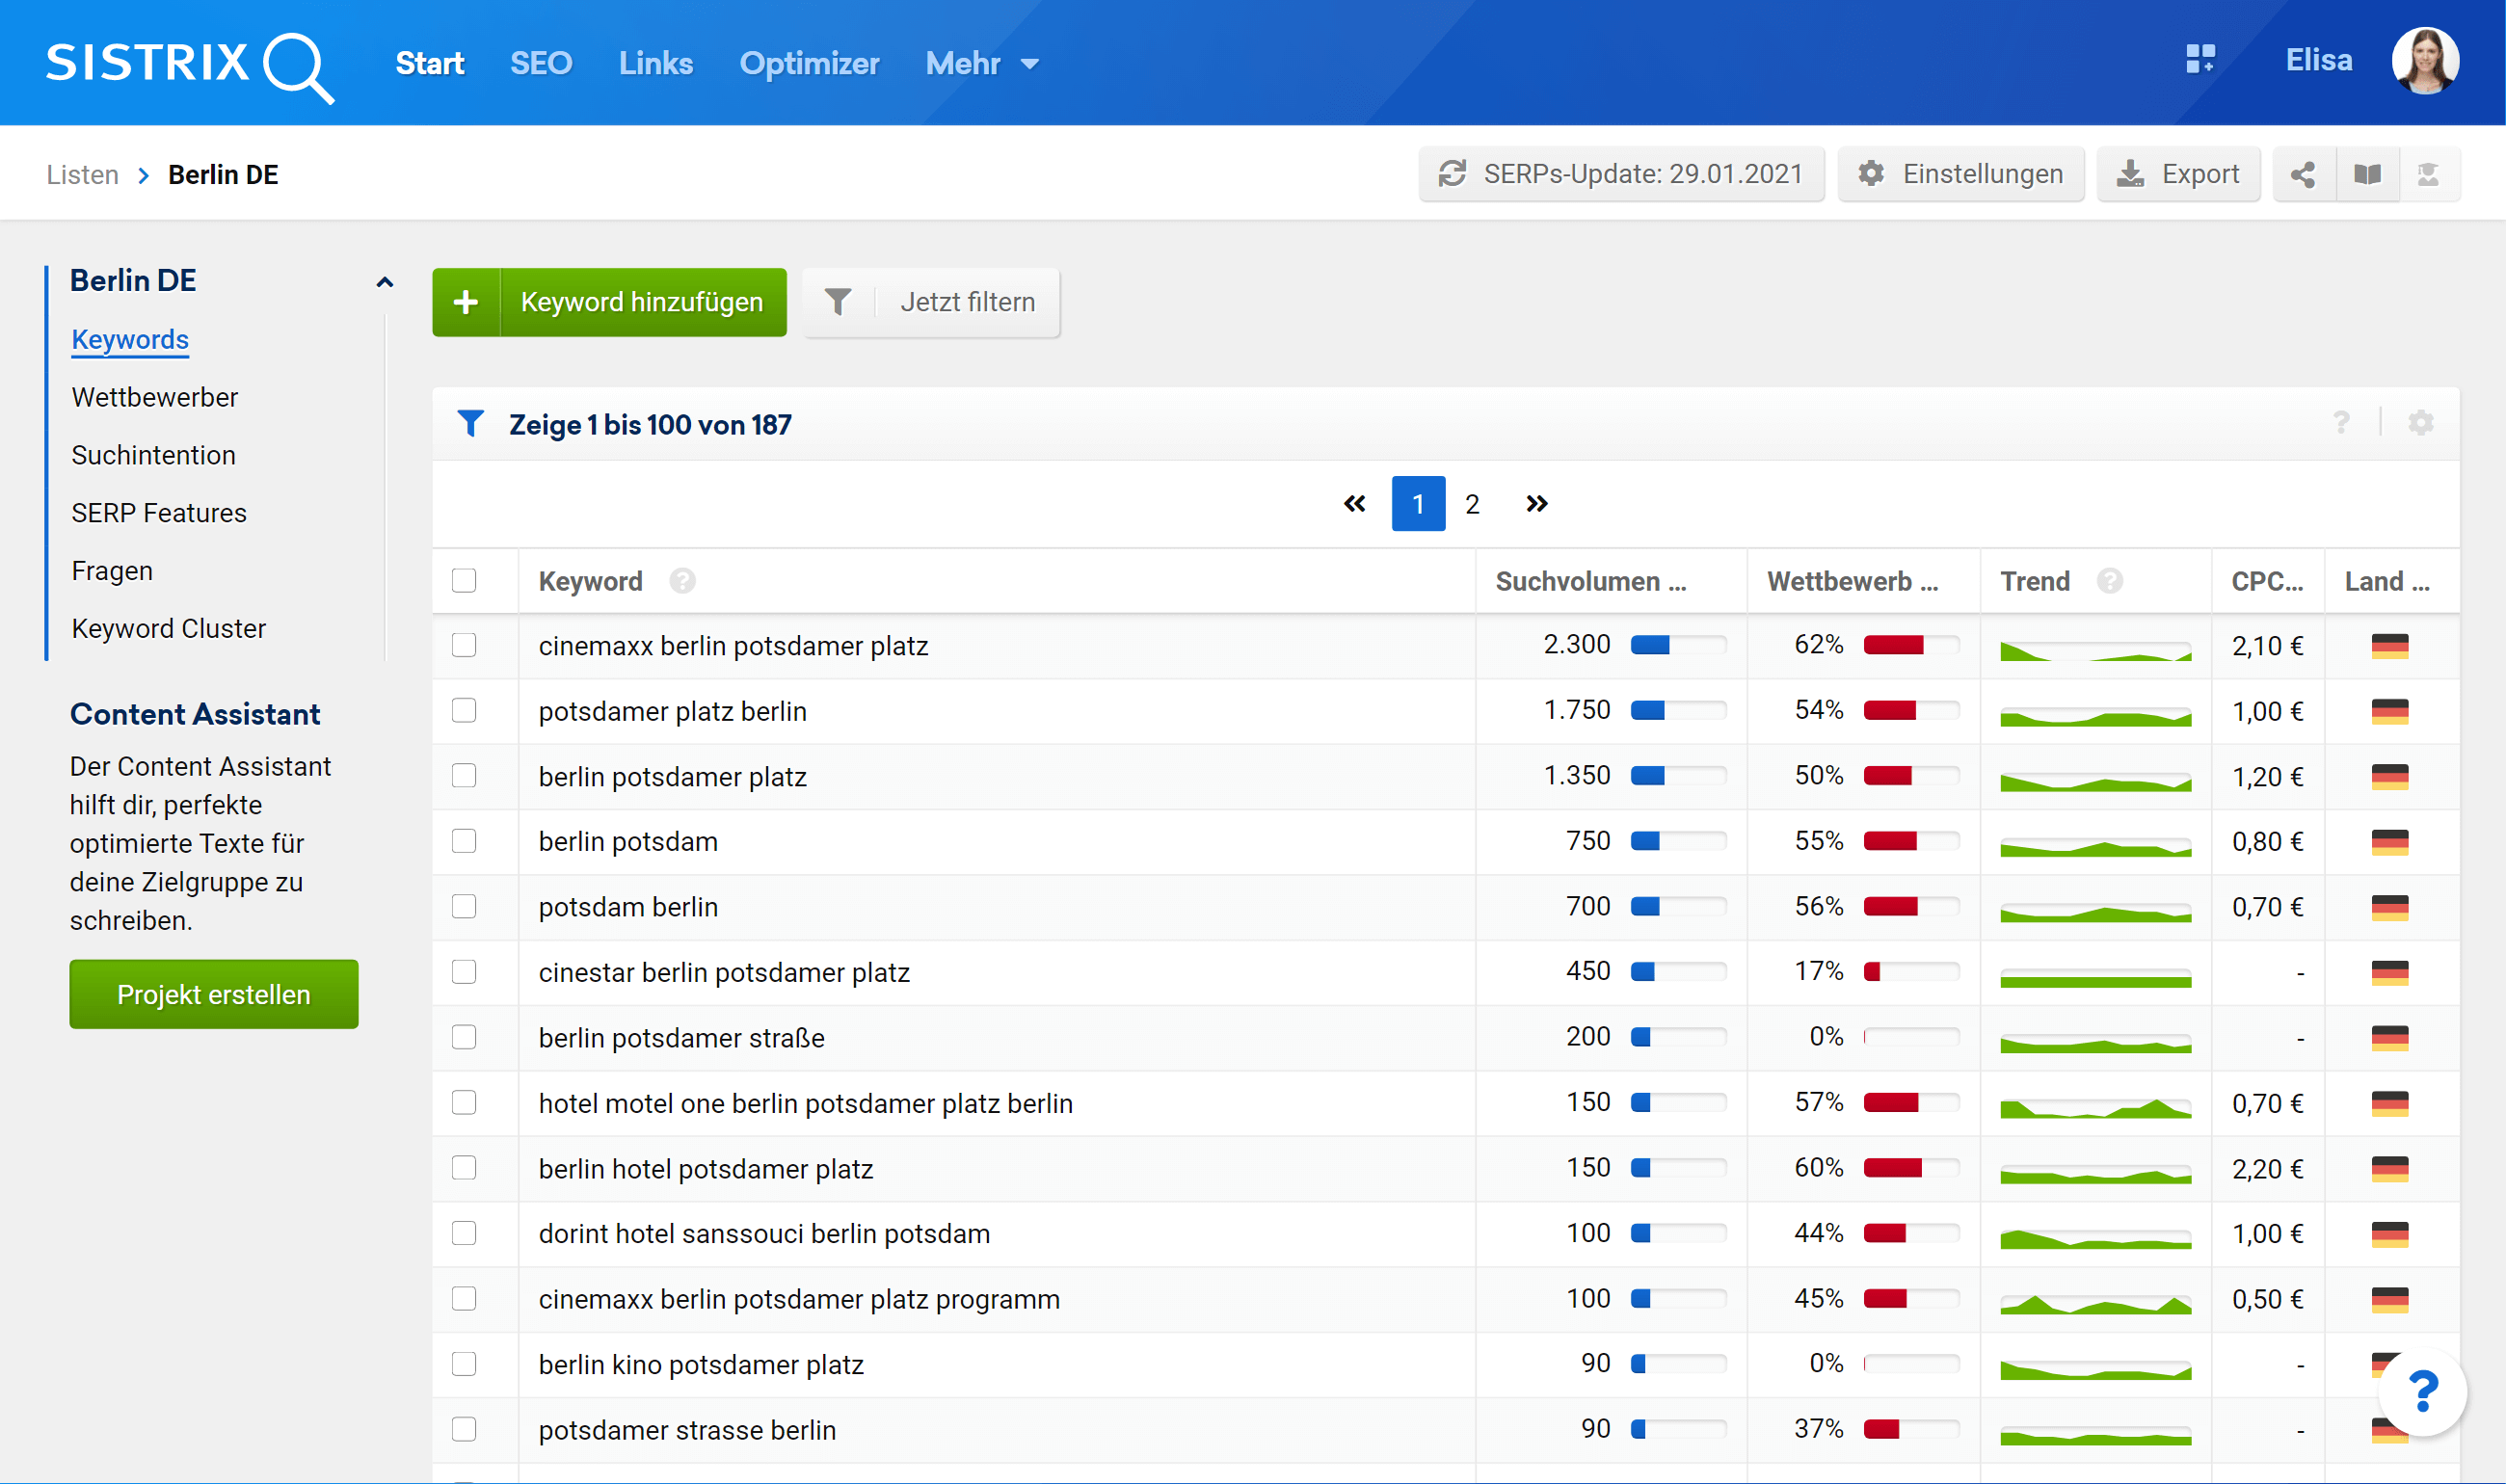
Task: Click the help icon beside Keyword header
Action: click(x=683, y=581)
